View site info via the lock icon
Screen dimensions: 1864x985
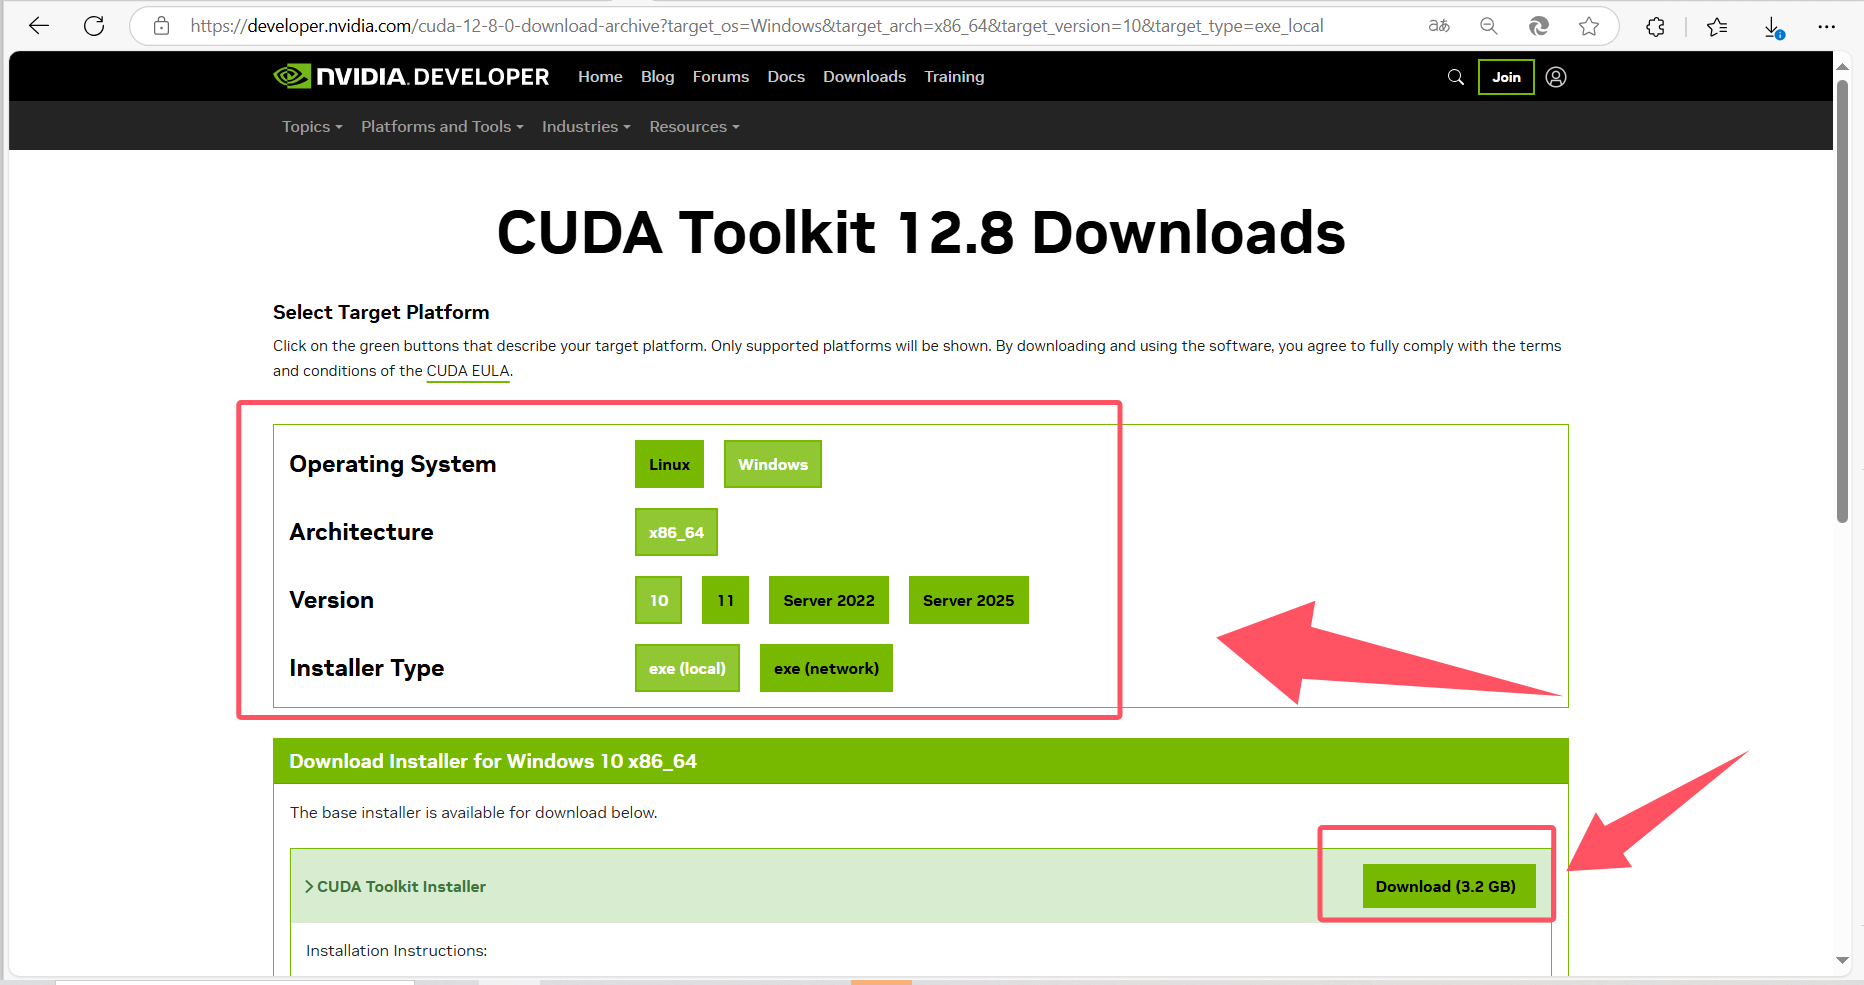click(x=161, y=26)
